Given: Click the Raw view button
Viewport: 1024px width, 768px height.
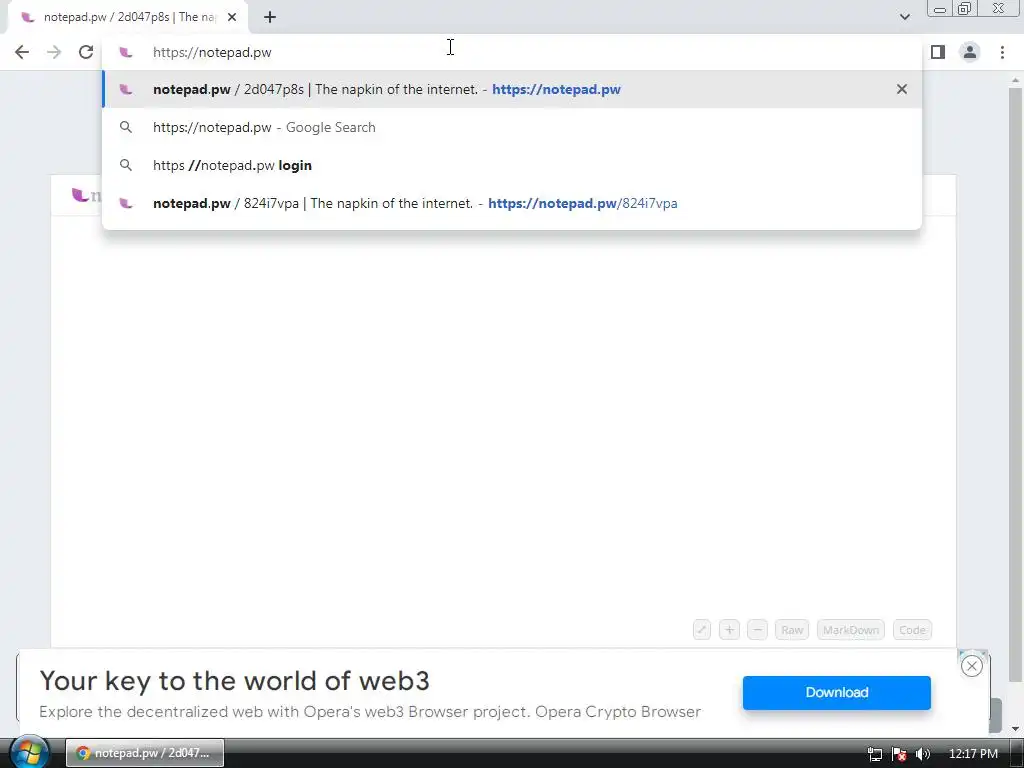Looking at the screenshot, I should (792, 630).
